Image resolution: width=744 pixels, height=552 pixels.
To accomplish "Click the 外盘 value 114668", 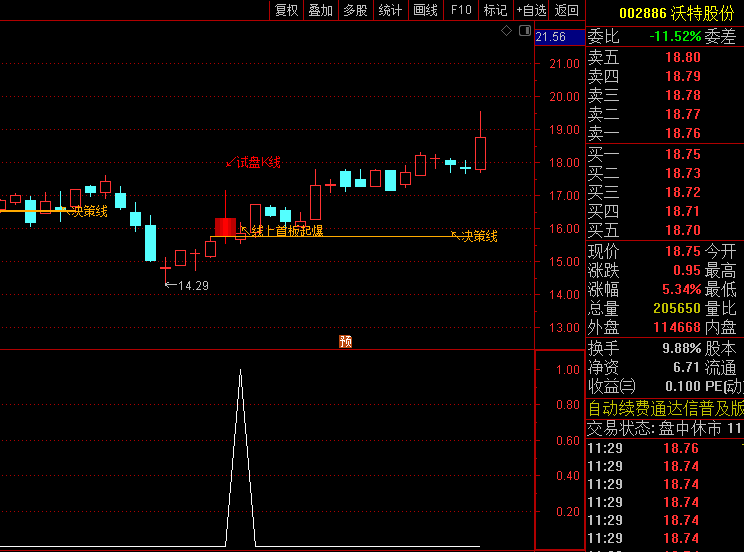I will 677,327.
